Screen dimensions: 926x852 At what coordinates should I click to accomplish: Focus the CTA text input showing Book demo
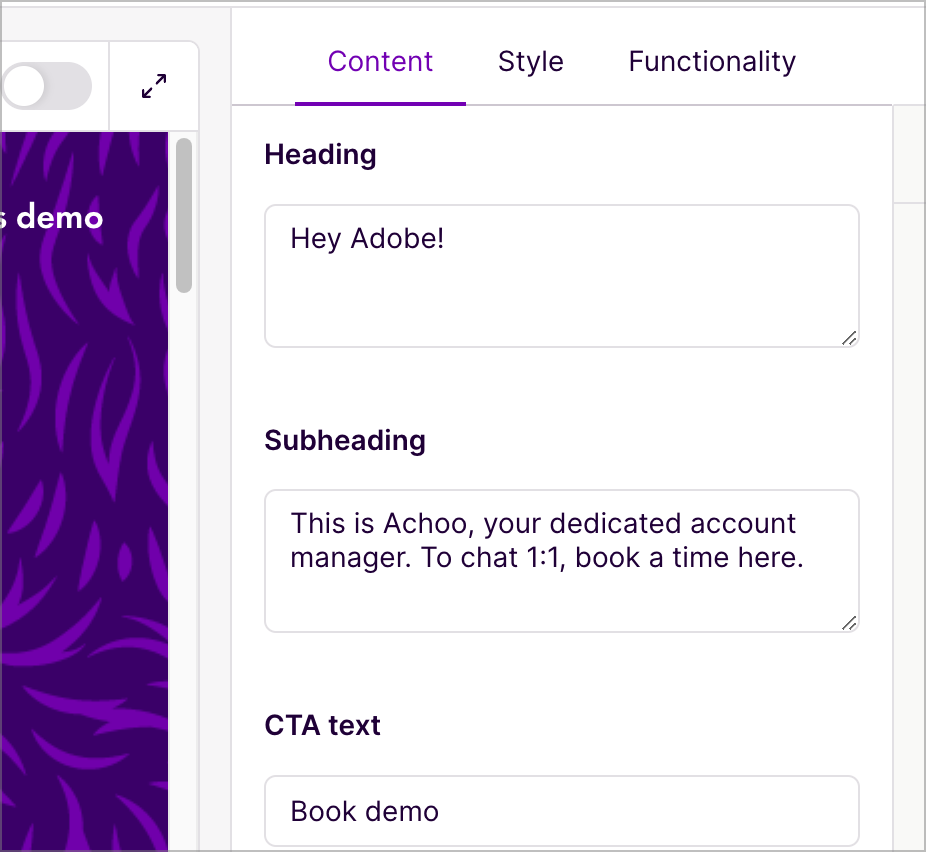562,811
